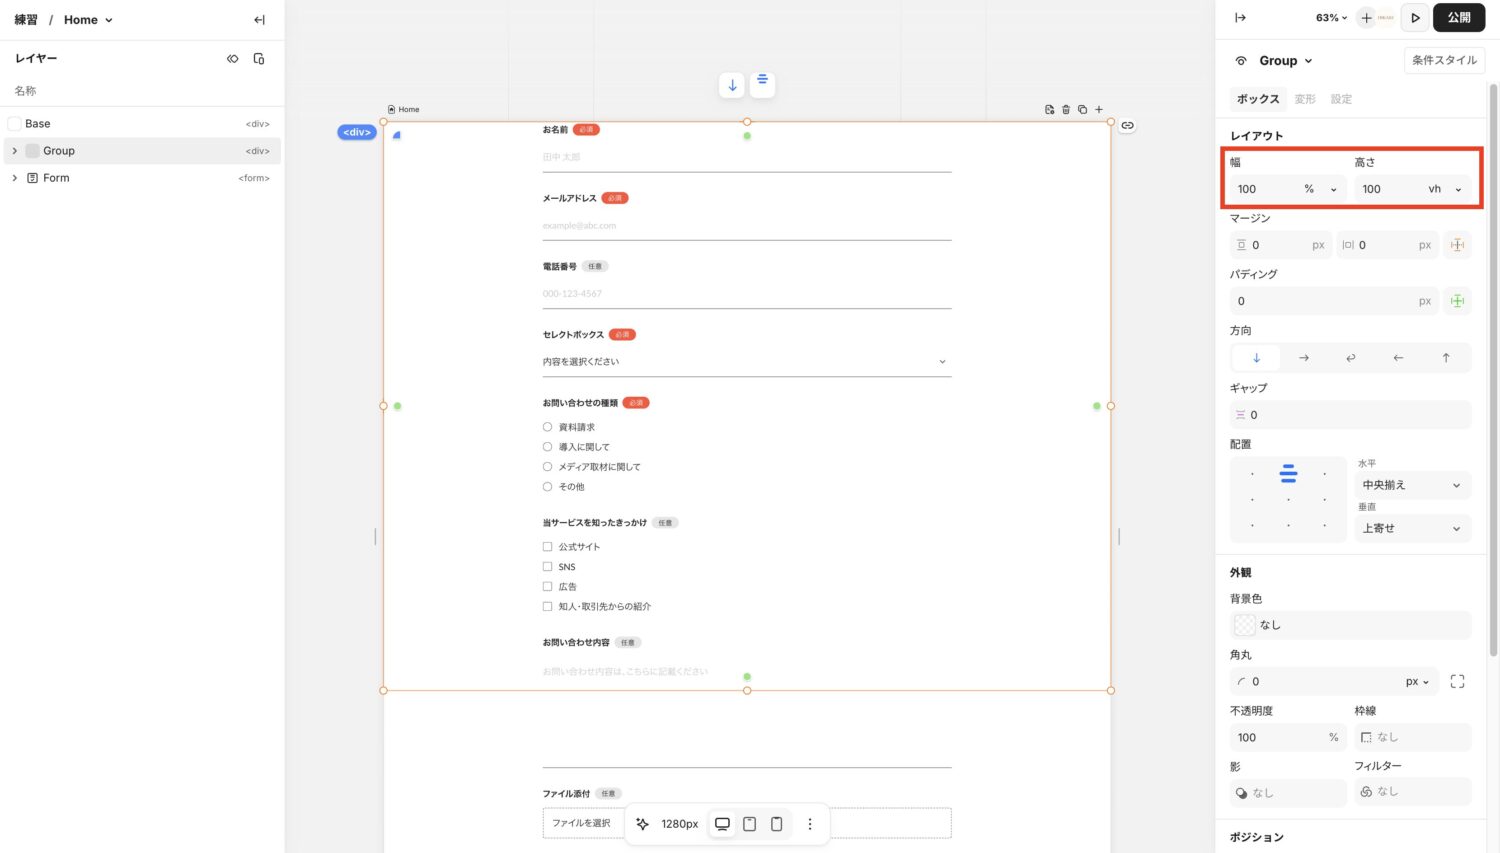Switch to the 変形 tab
1500x853 pixels.
tap(1305, 99)
